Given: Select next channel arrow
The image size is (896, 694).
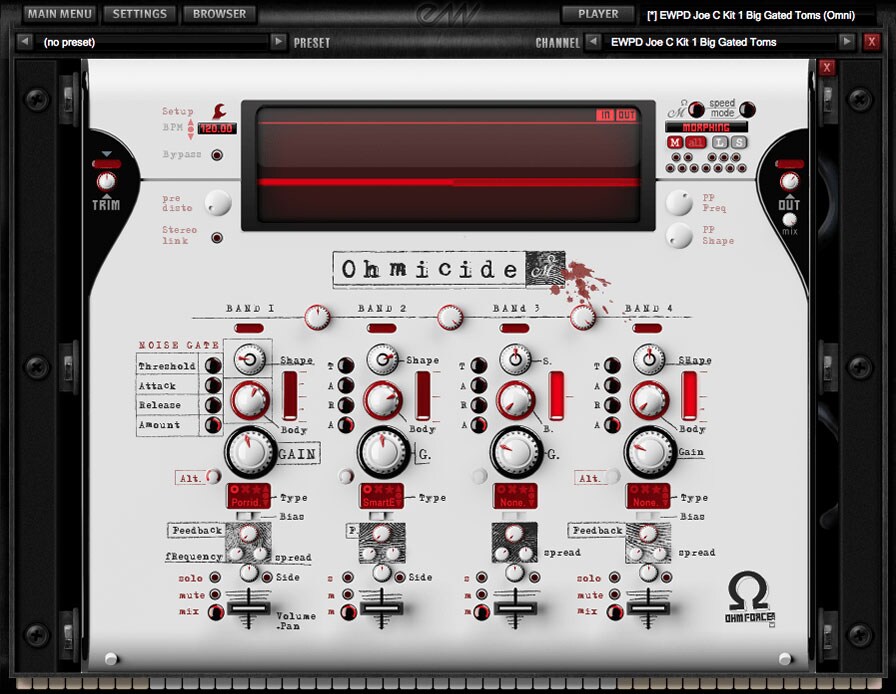Looking at the screenshot, I should 847,41.
